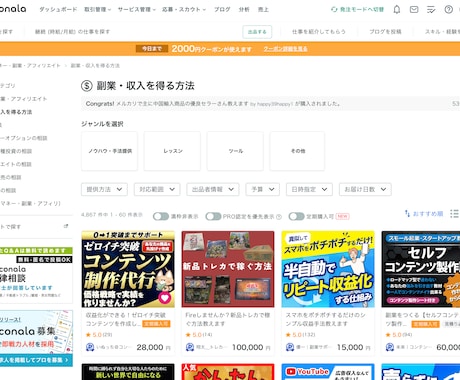Select 仕事を紹介してもらう in the sub navigation

pyautogui.click(x=319, y=32)
